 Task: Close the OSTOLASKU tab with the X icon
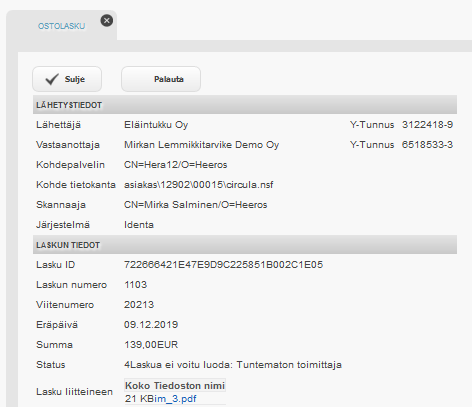point(107,21)
